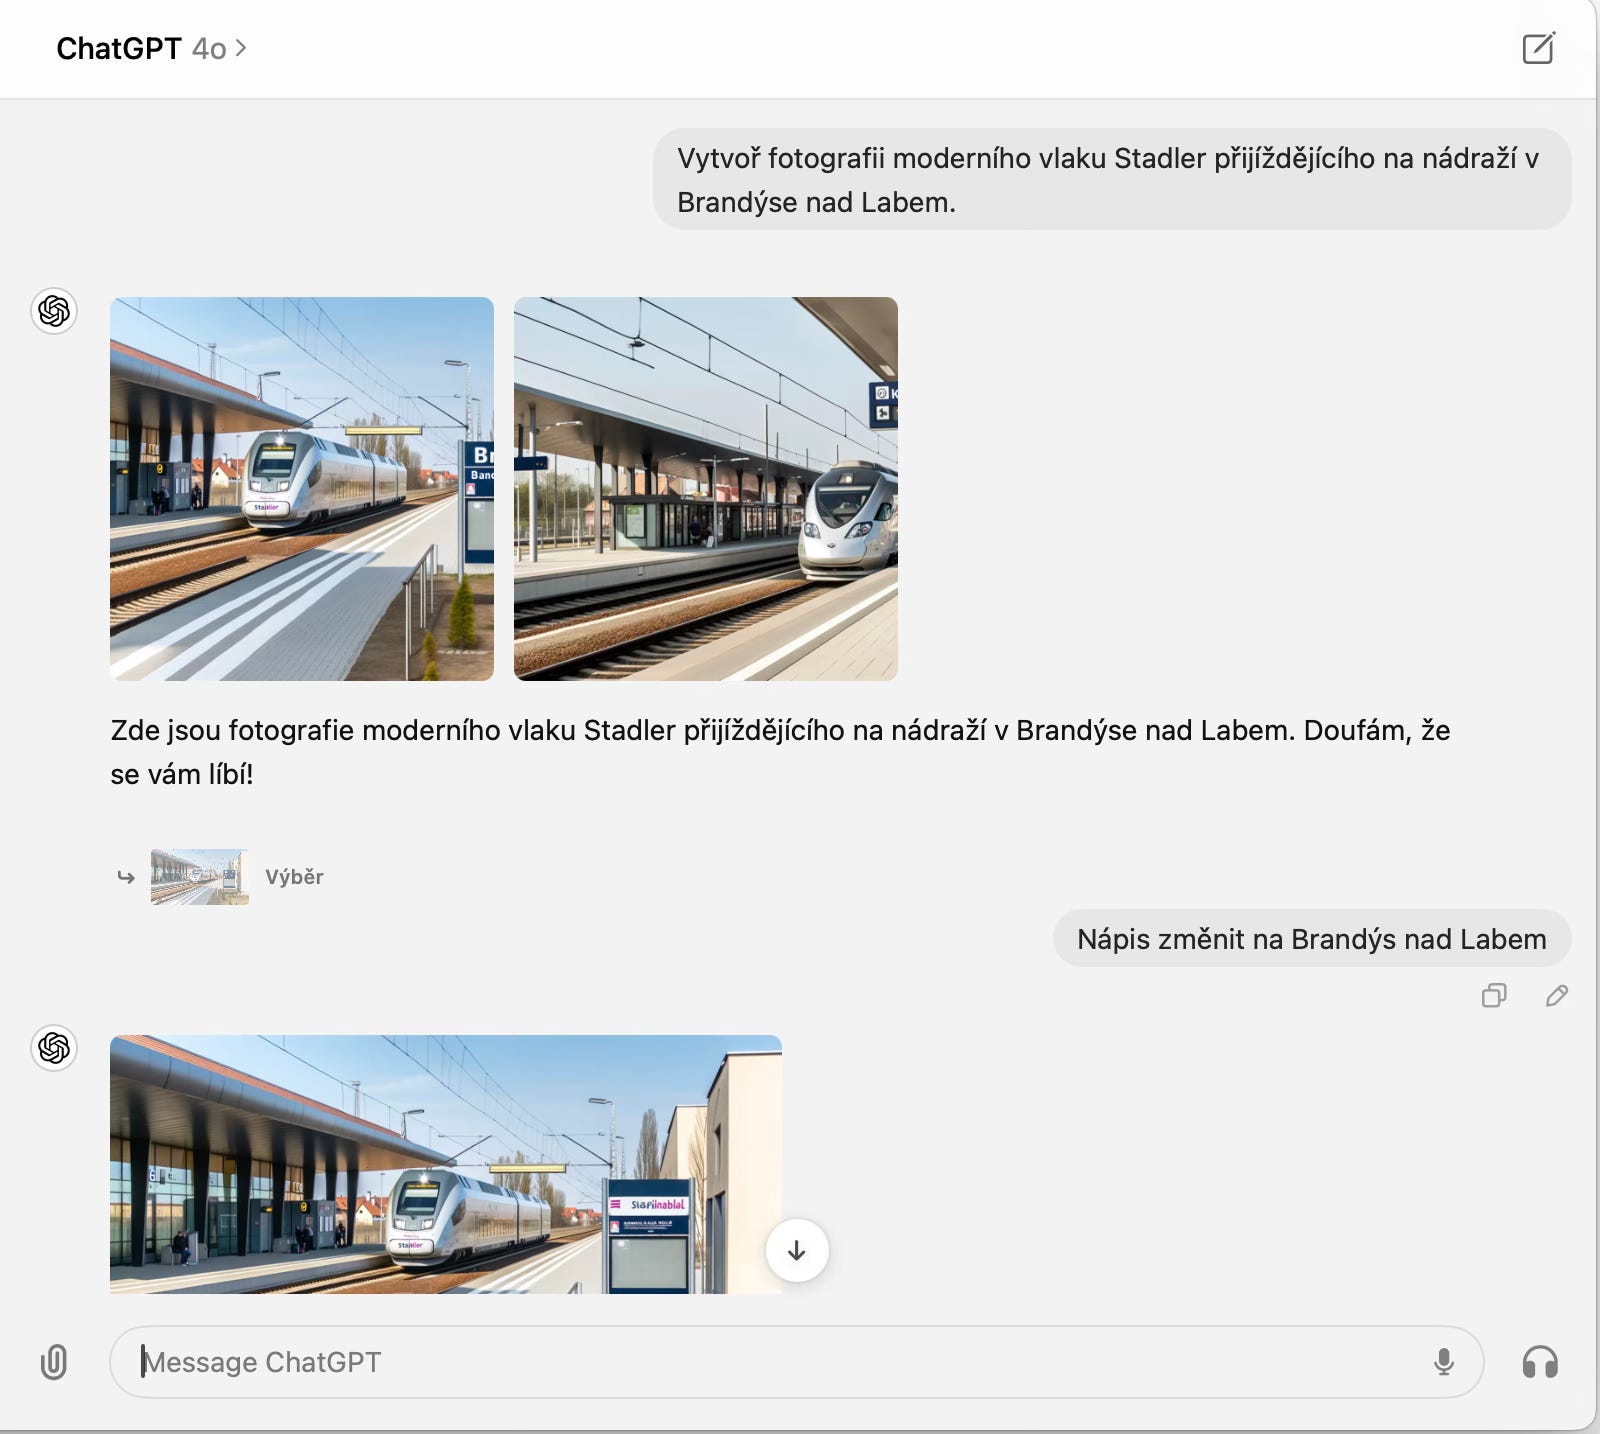Jump to bottom with the down arrow button
Screen dimensions: 1600x1434
tap(797, 1250)
